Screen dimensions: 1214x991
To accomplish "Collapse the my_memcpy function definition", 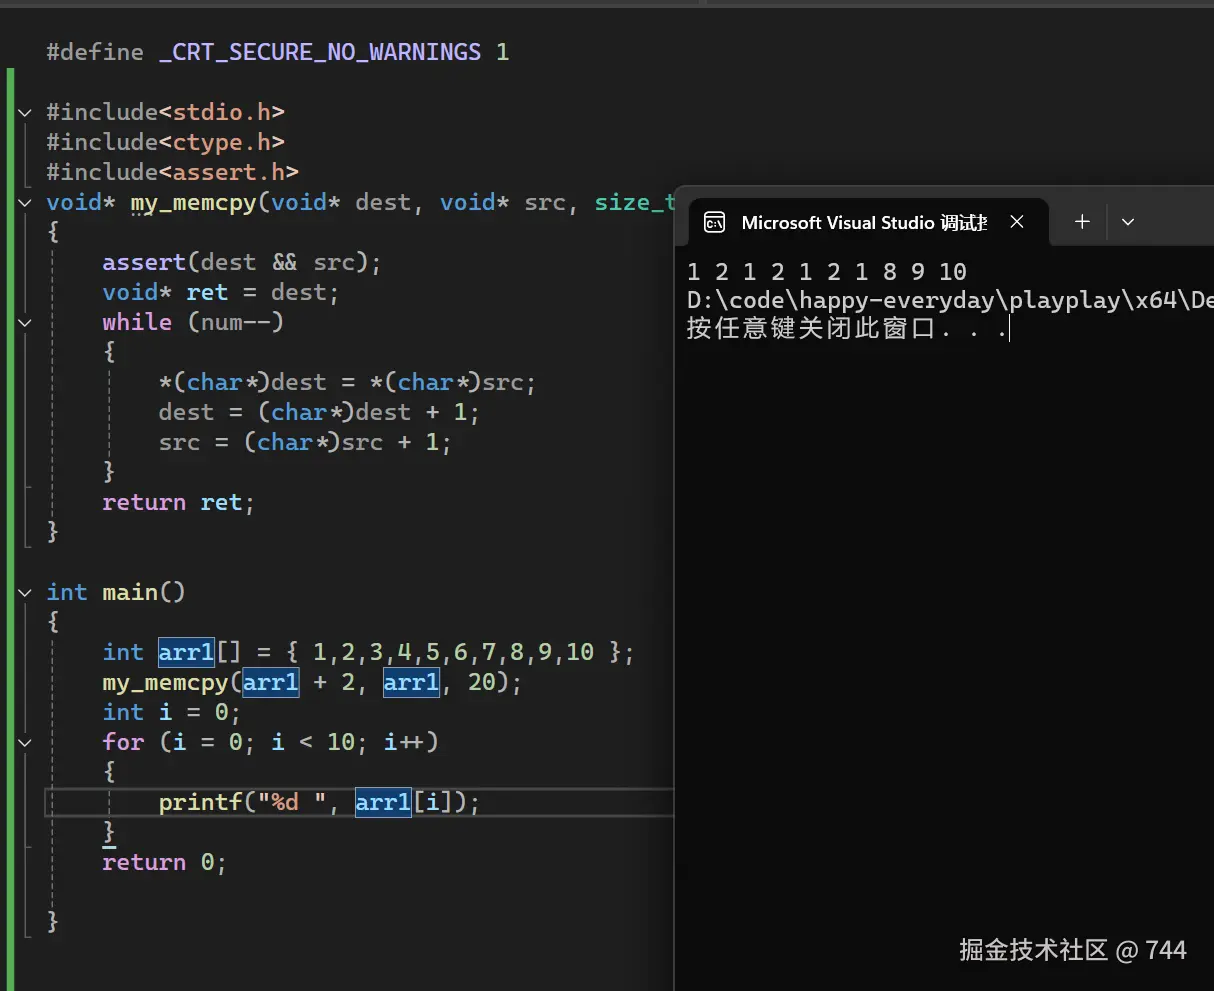I will pos(24,202).
